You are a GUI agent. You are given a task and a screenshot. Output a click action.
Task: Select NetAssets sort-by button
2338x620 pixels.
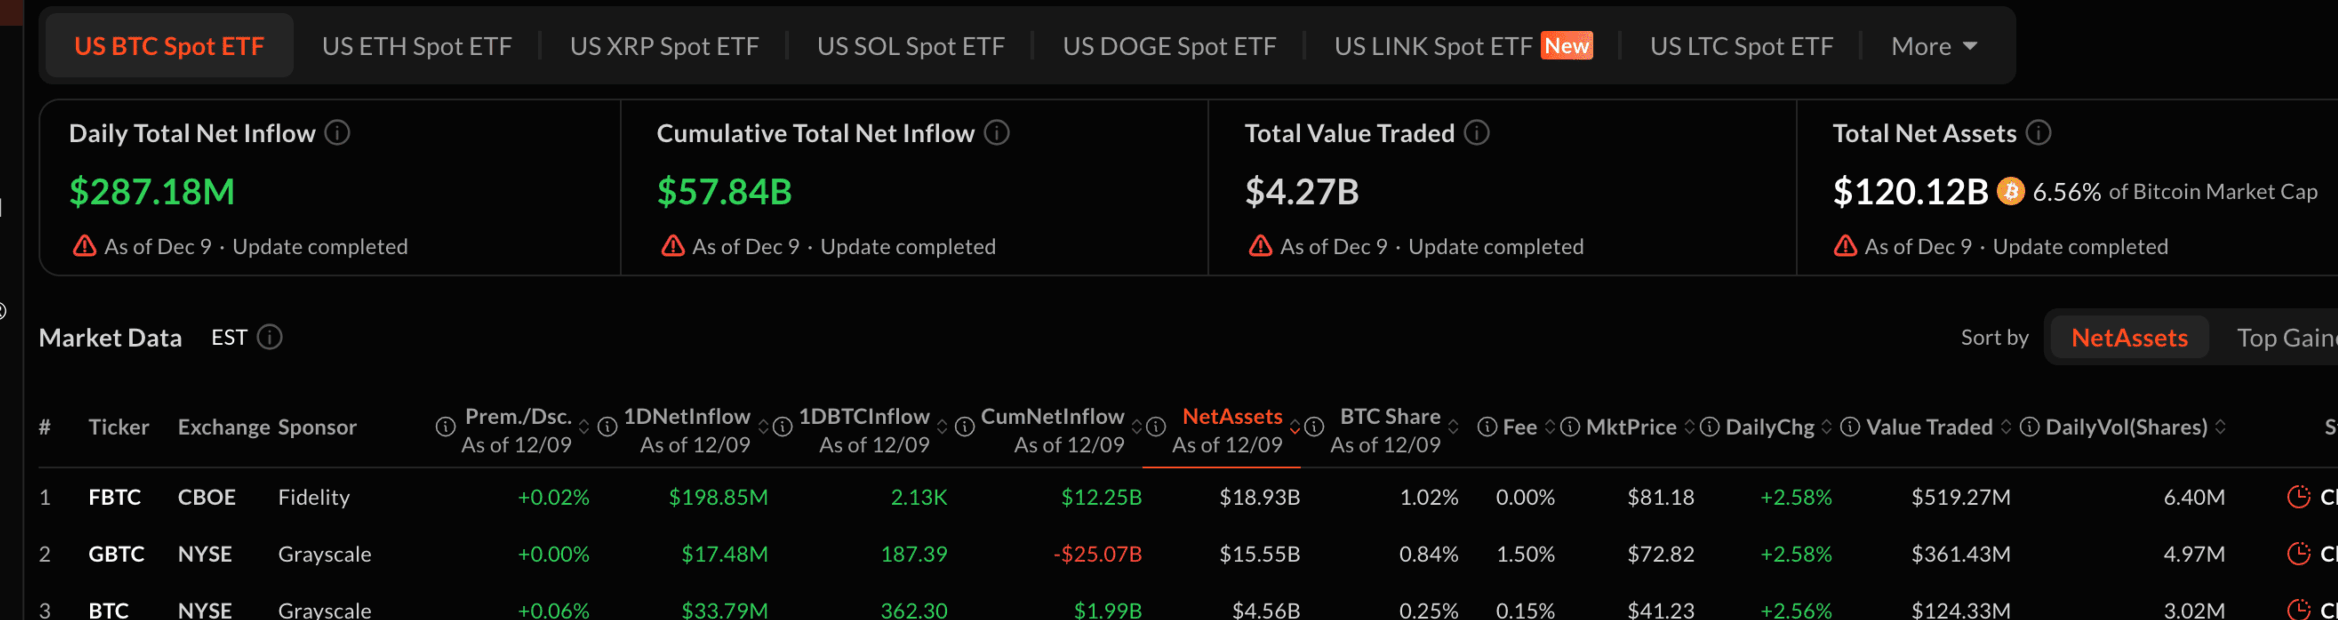pos(2129,338)
